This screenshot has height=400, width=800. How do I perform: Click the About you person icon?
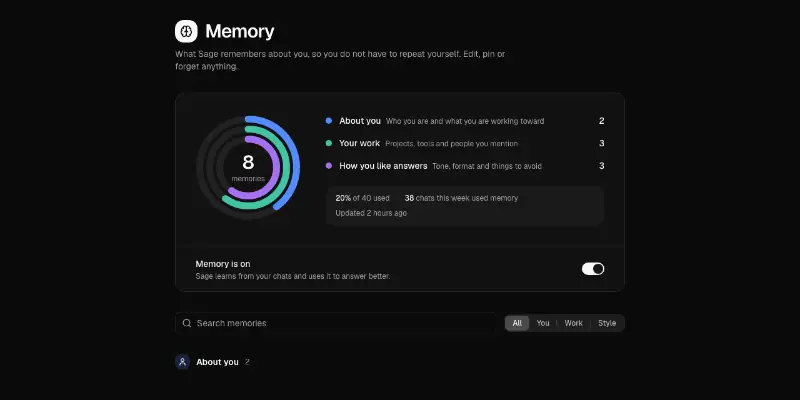coord(182,362)
